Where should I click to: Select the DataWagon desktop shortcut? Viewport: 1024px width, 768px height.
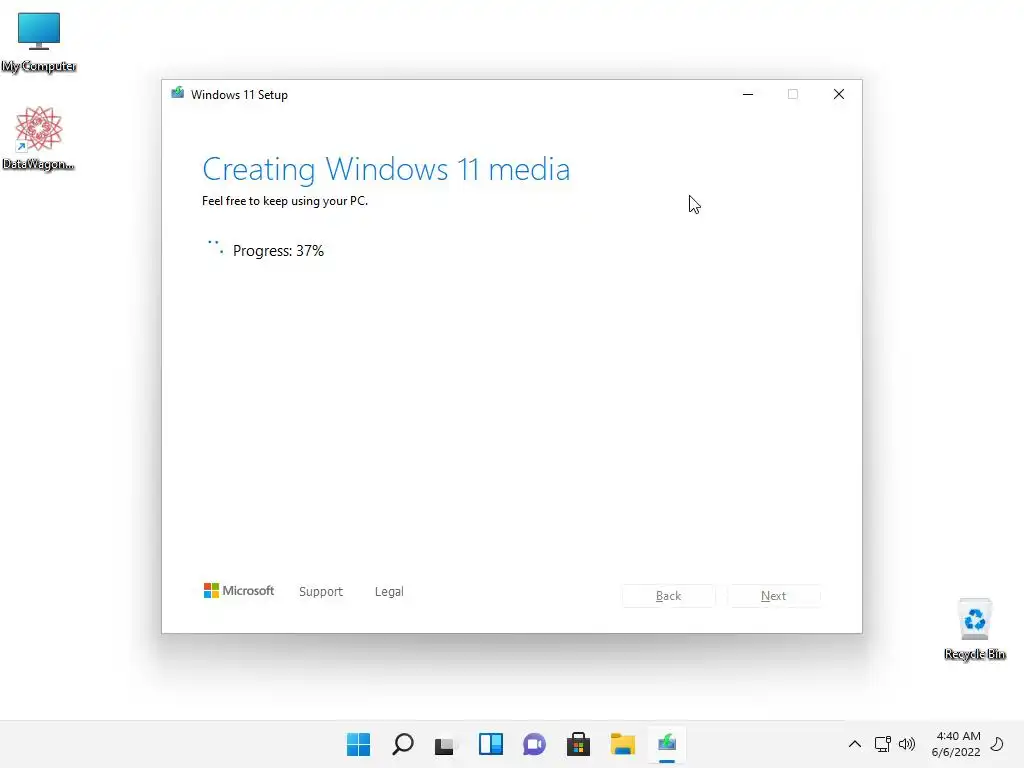[x=39, y=138]
